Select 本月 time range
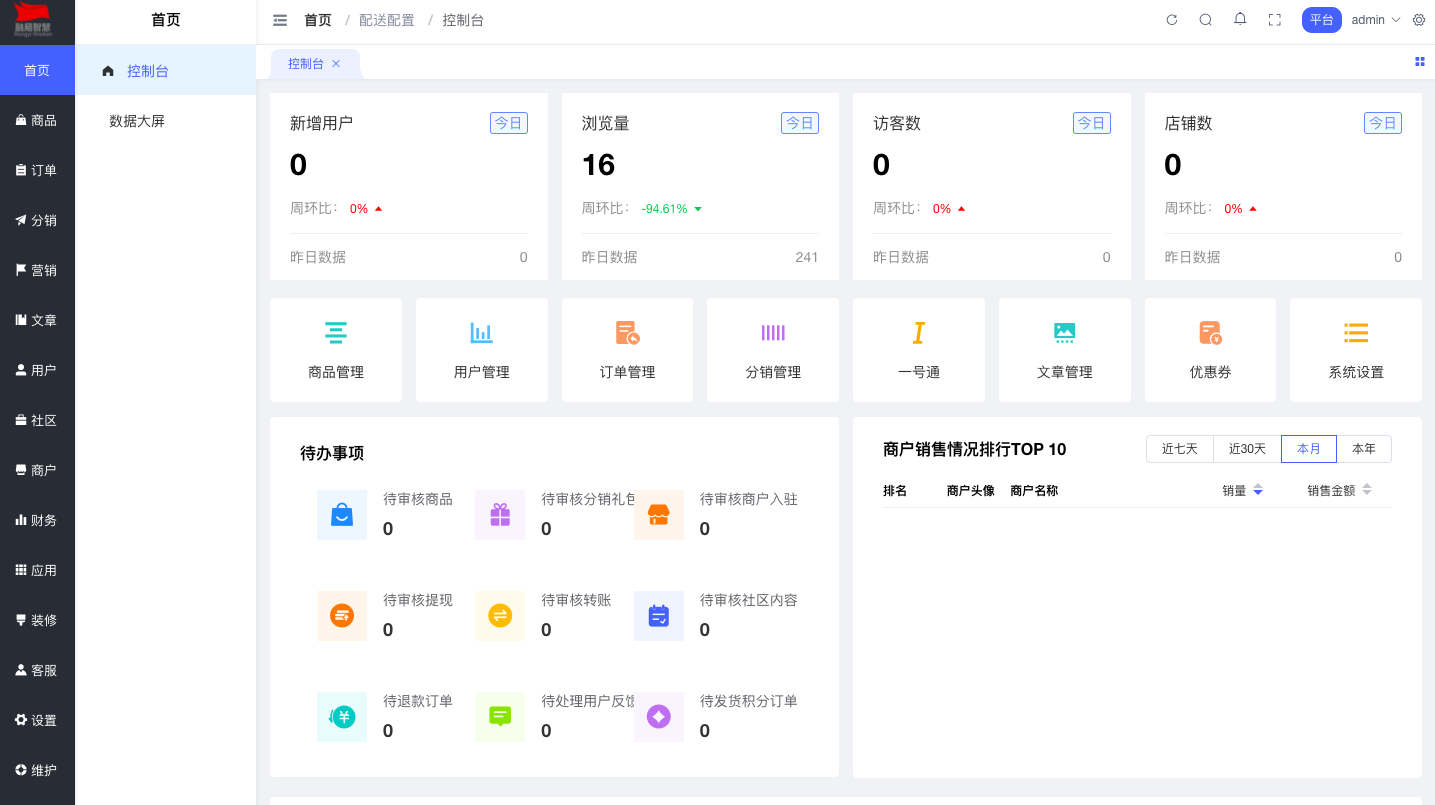The height and width of the screenshot is (805, 1435). click(1309, 449)
